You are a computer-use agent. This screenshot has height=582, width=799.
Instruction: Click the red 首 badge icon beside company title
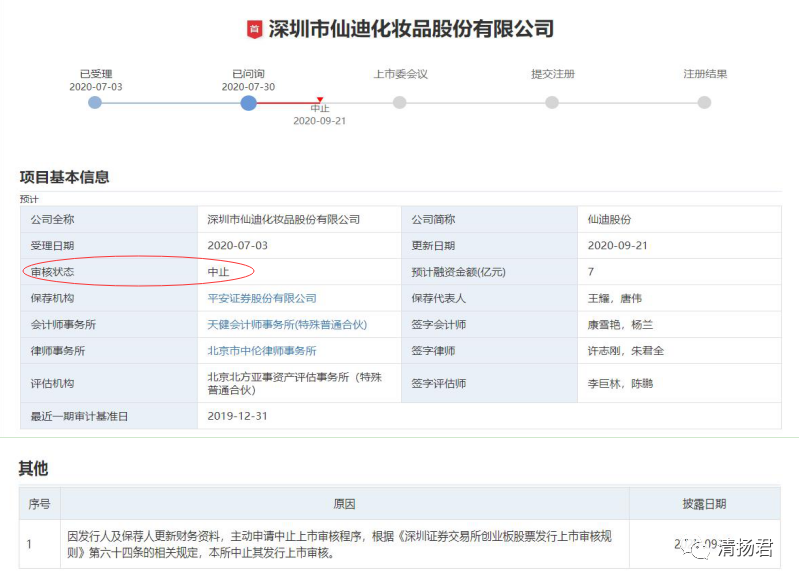tap(254, 30)
